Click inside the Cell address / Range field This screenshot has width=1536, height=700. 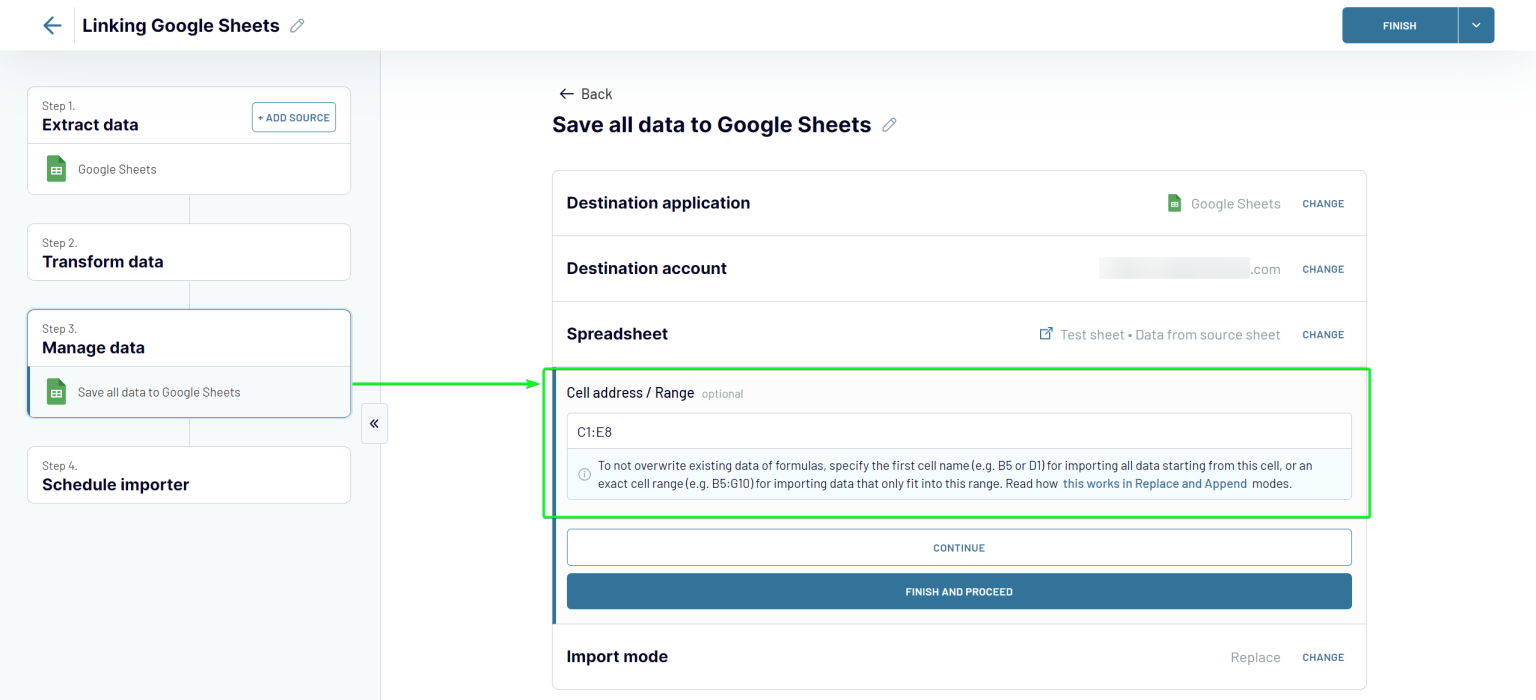click(x=958, y=429)
